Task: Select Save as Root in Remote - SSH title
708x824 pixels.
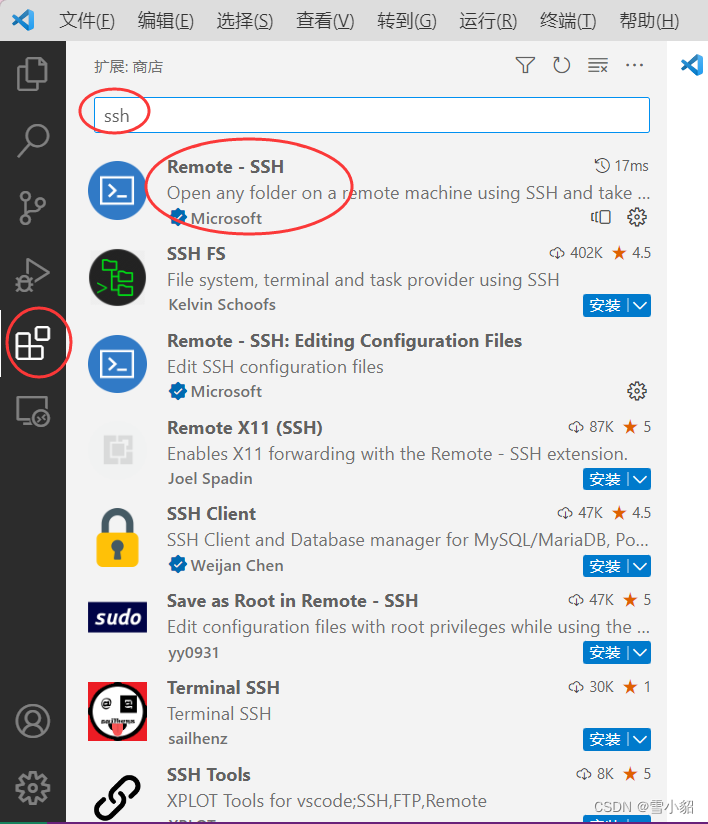Action: click(292, 601)
